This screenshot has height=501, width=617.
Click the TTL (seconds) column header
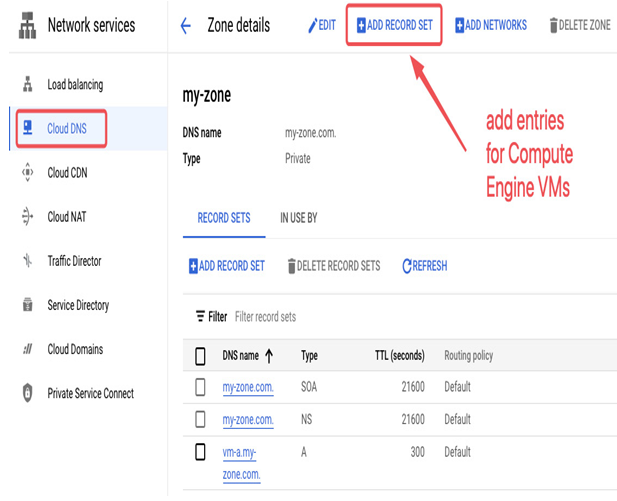[x=399, y=356]
